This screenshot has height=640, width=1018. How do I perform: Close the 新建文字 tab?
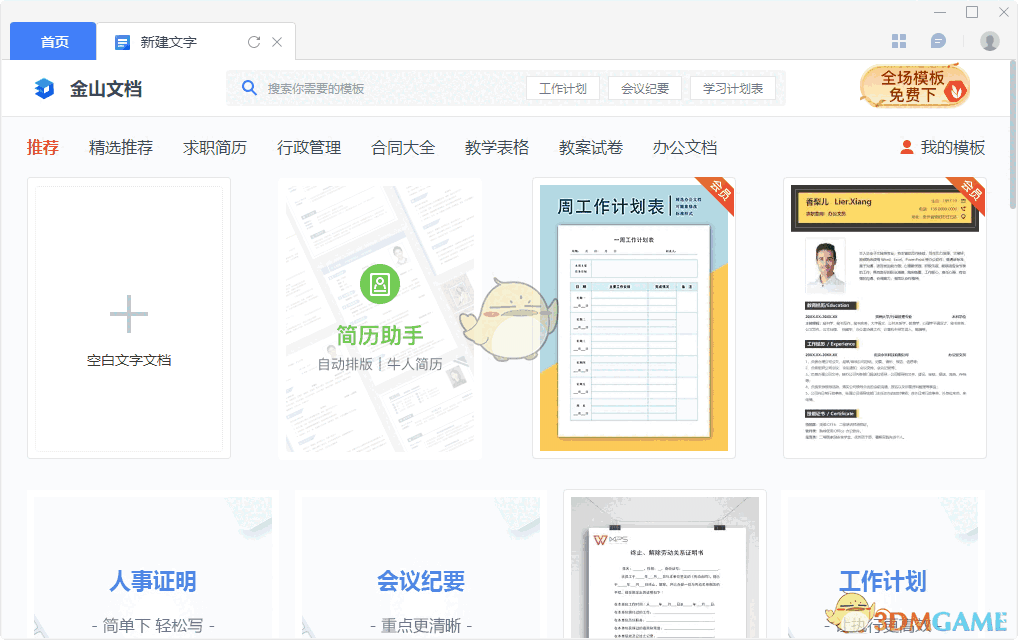click(277, 41)
